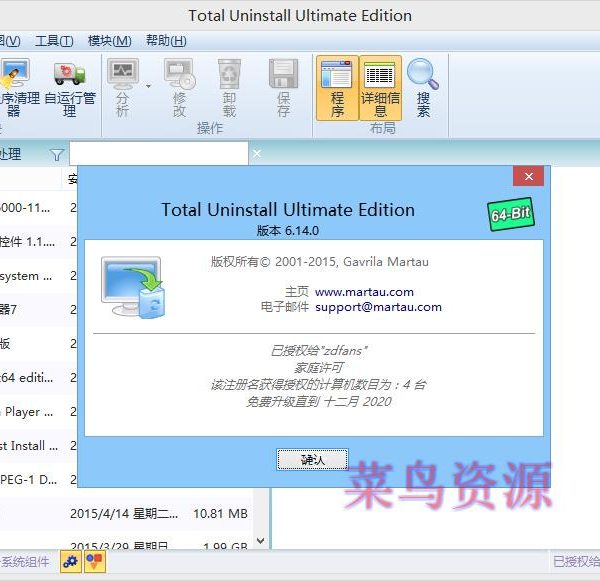This screenshot has height=581, width=600.
Task: Expand the 分析 dropdown arrow
Action: pos(149,86)
